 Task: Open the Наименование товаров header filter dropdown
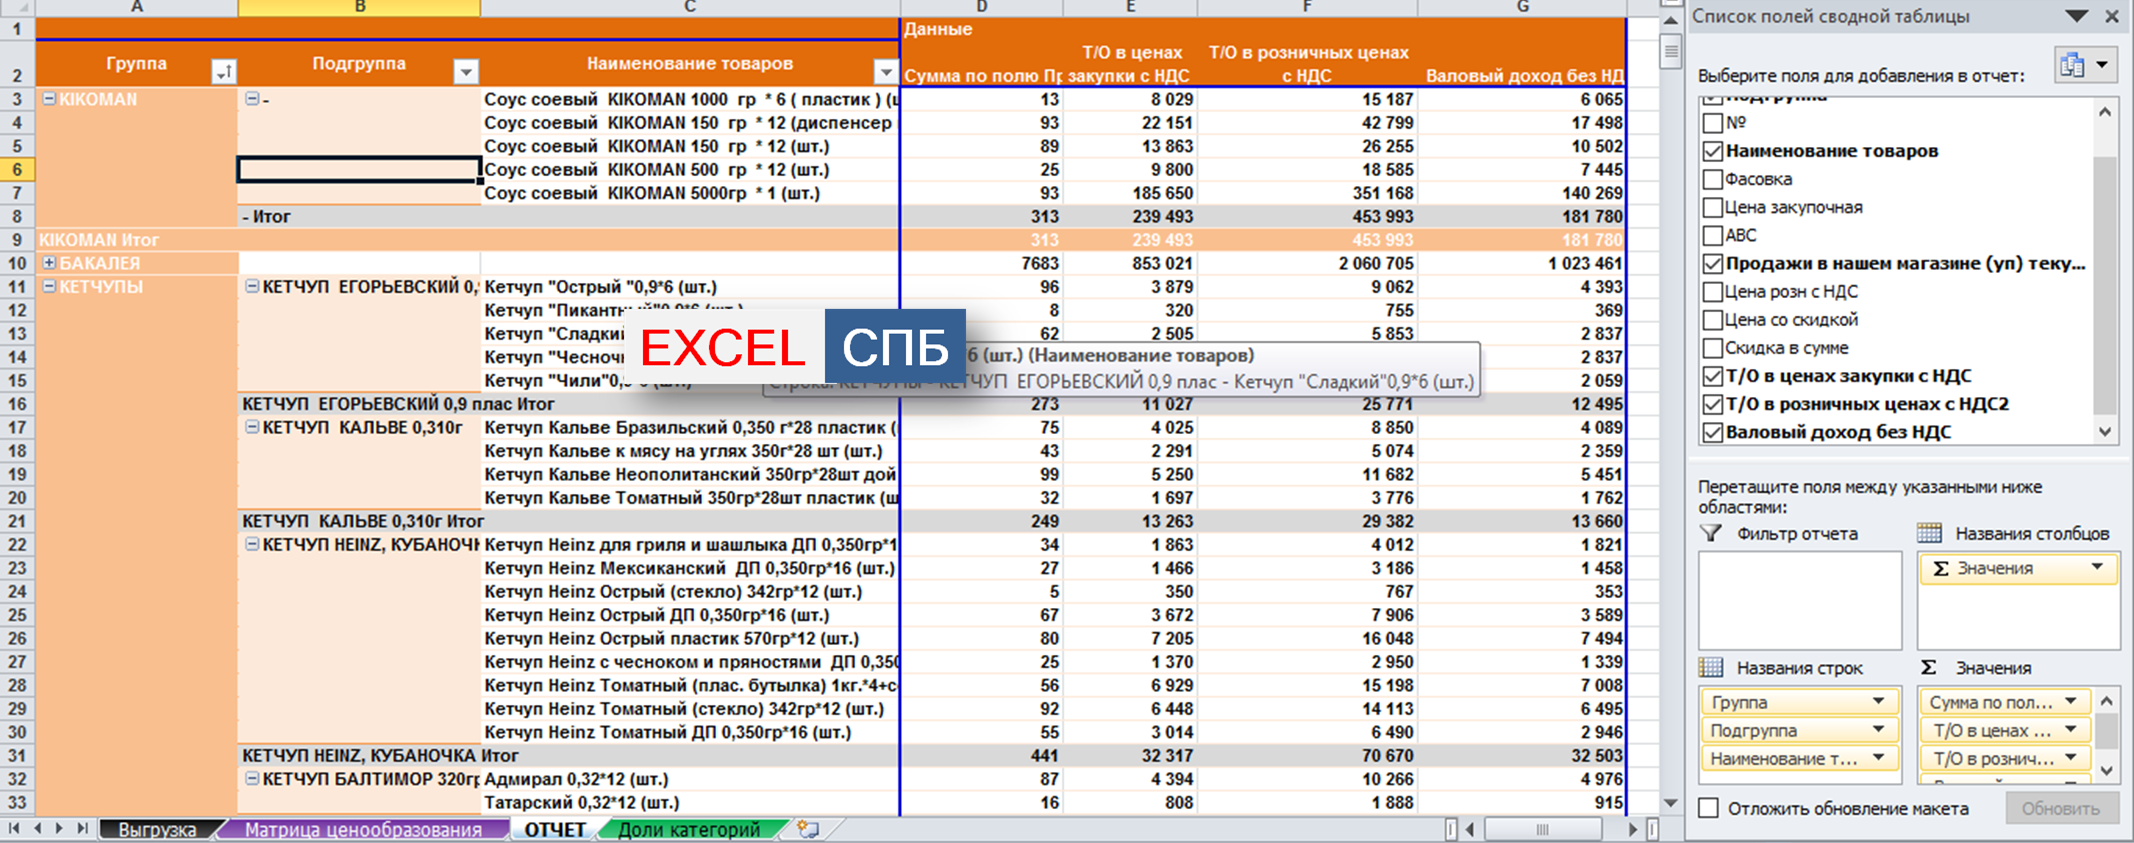click(x=885, y=72)
